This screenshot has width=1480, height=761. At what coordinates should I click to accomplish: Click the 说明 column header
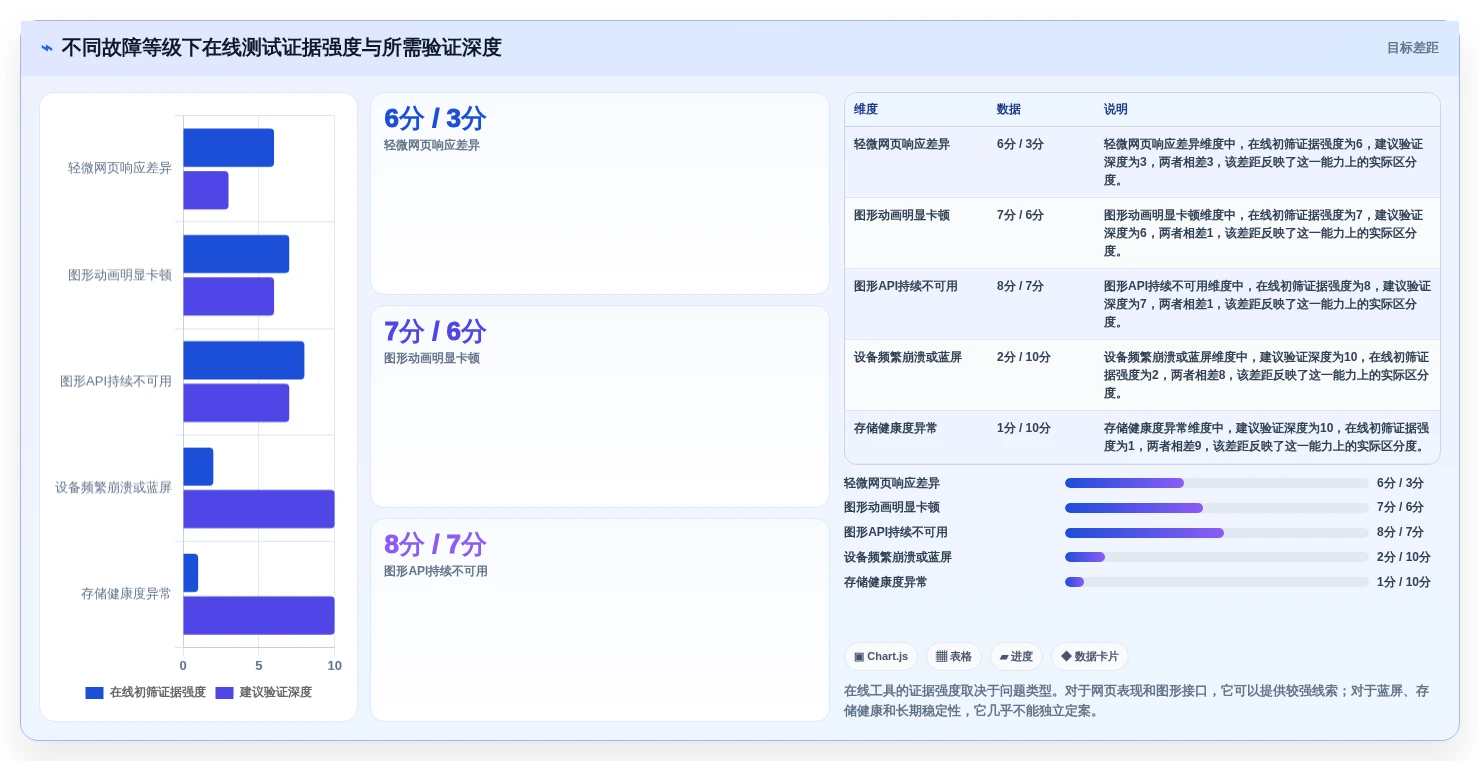click(x=1116, y=109)
